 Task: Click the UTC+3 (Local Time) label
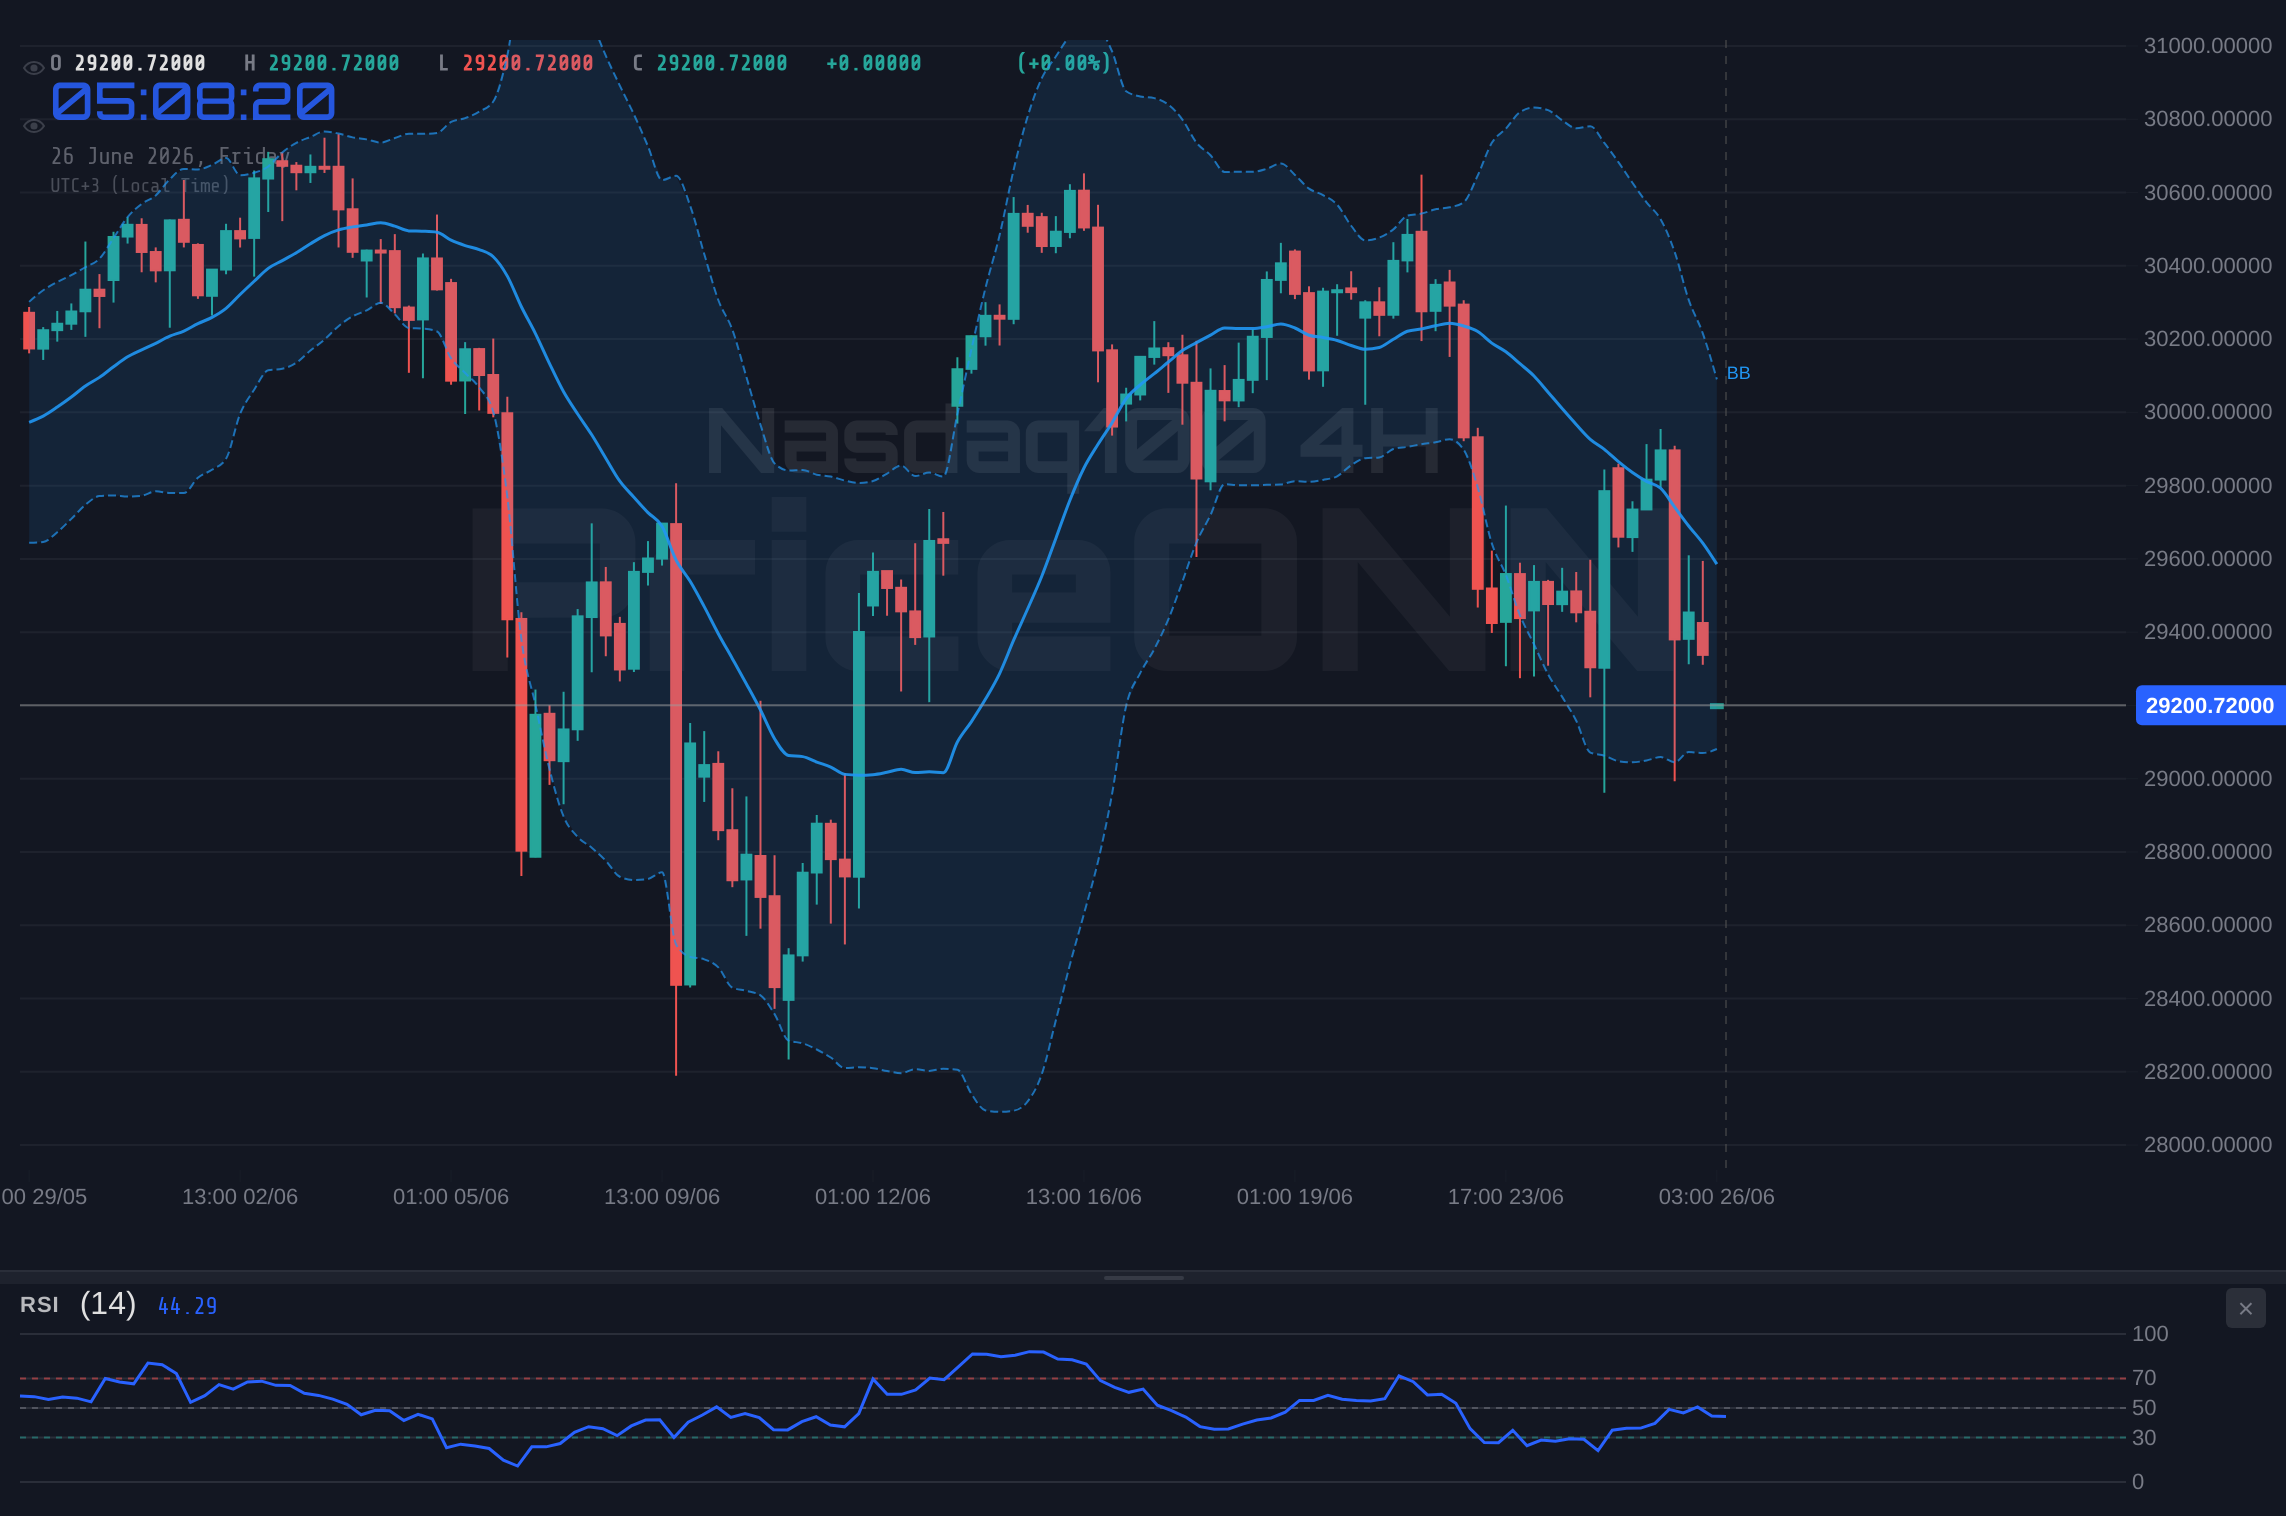140,186
